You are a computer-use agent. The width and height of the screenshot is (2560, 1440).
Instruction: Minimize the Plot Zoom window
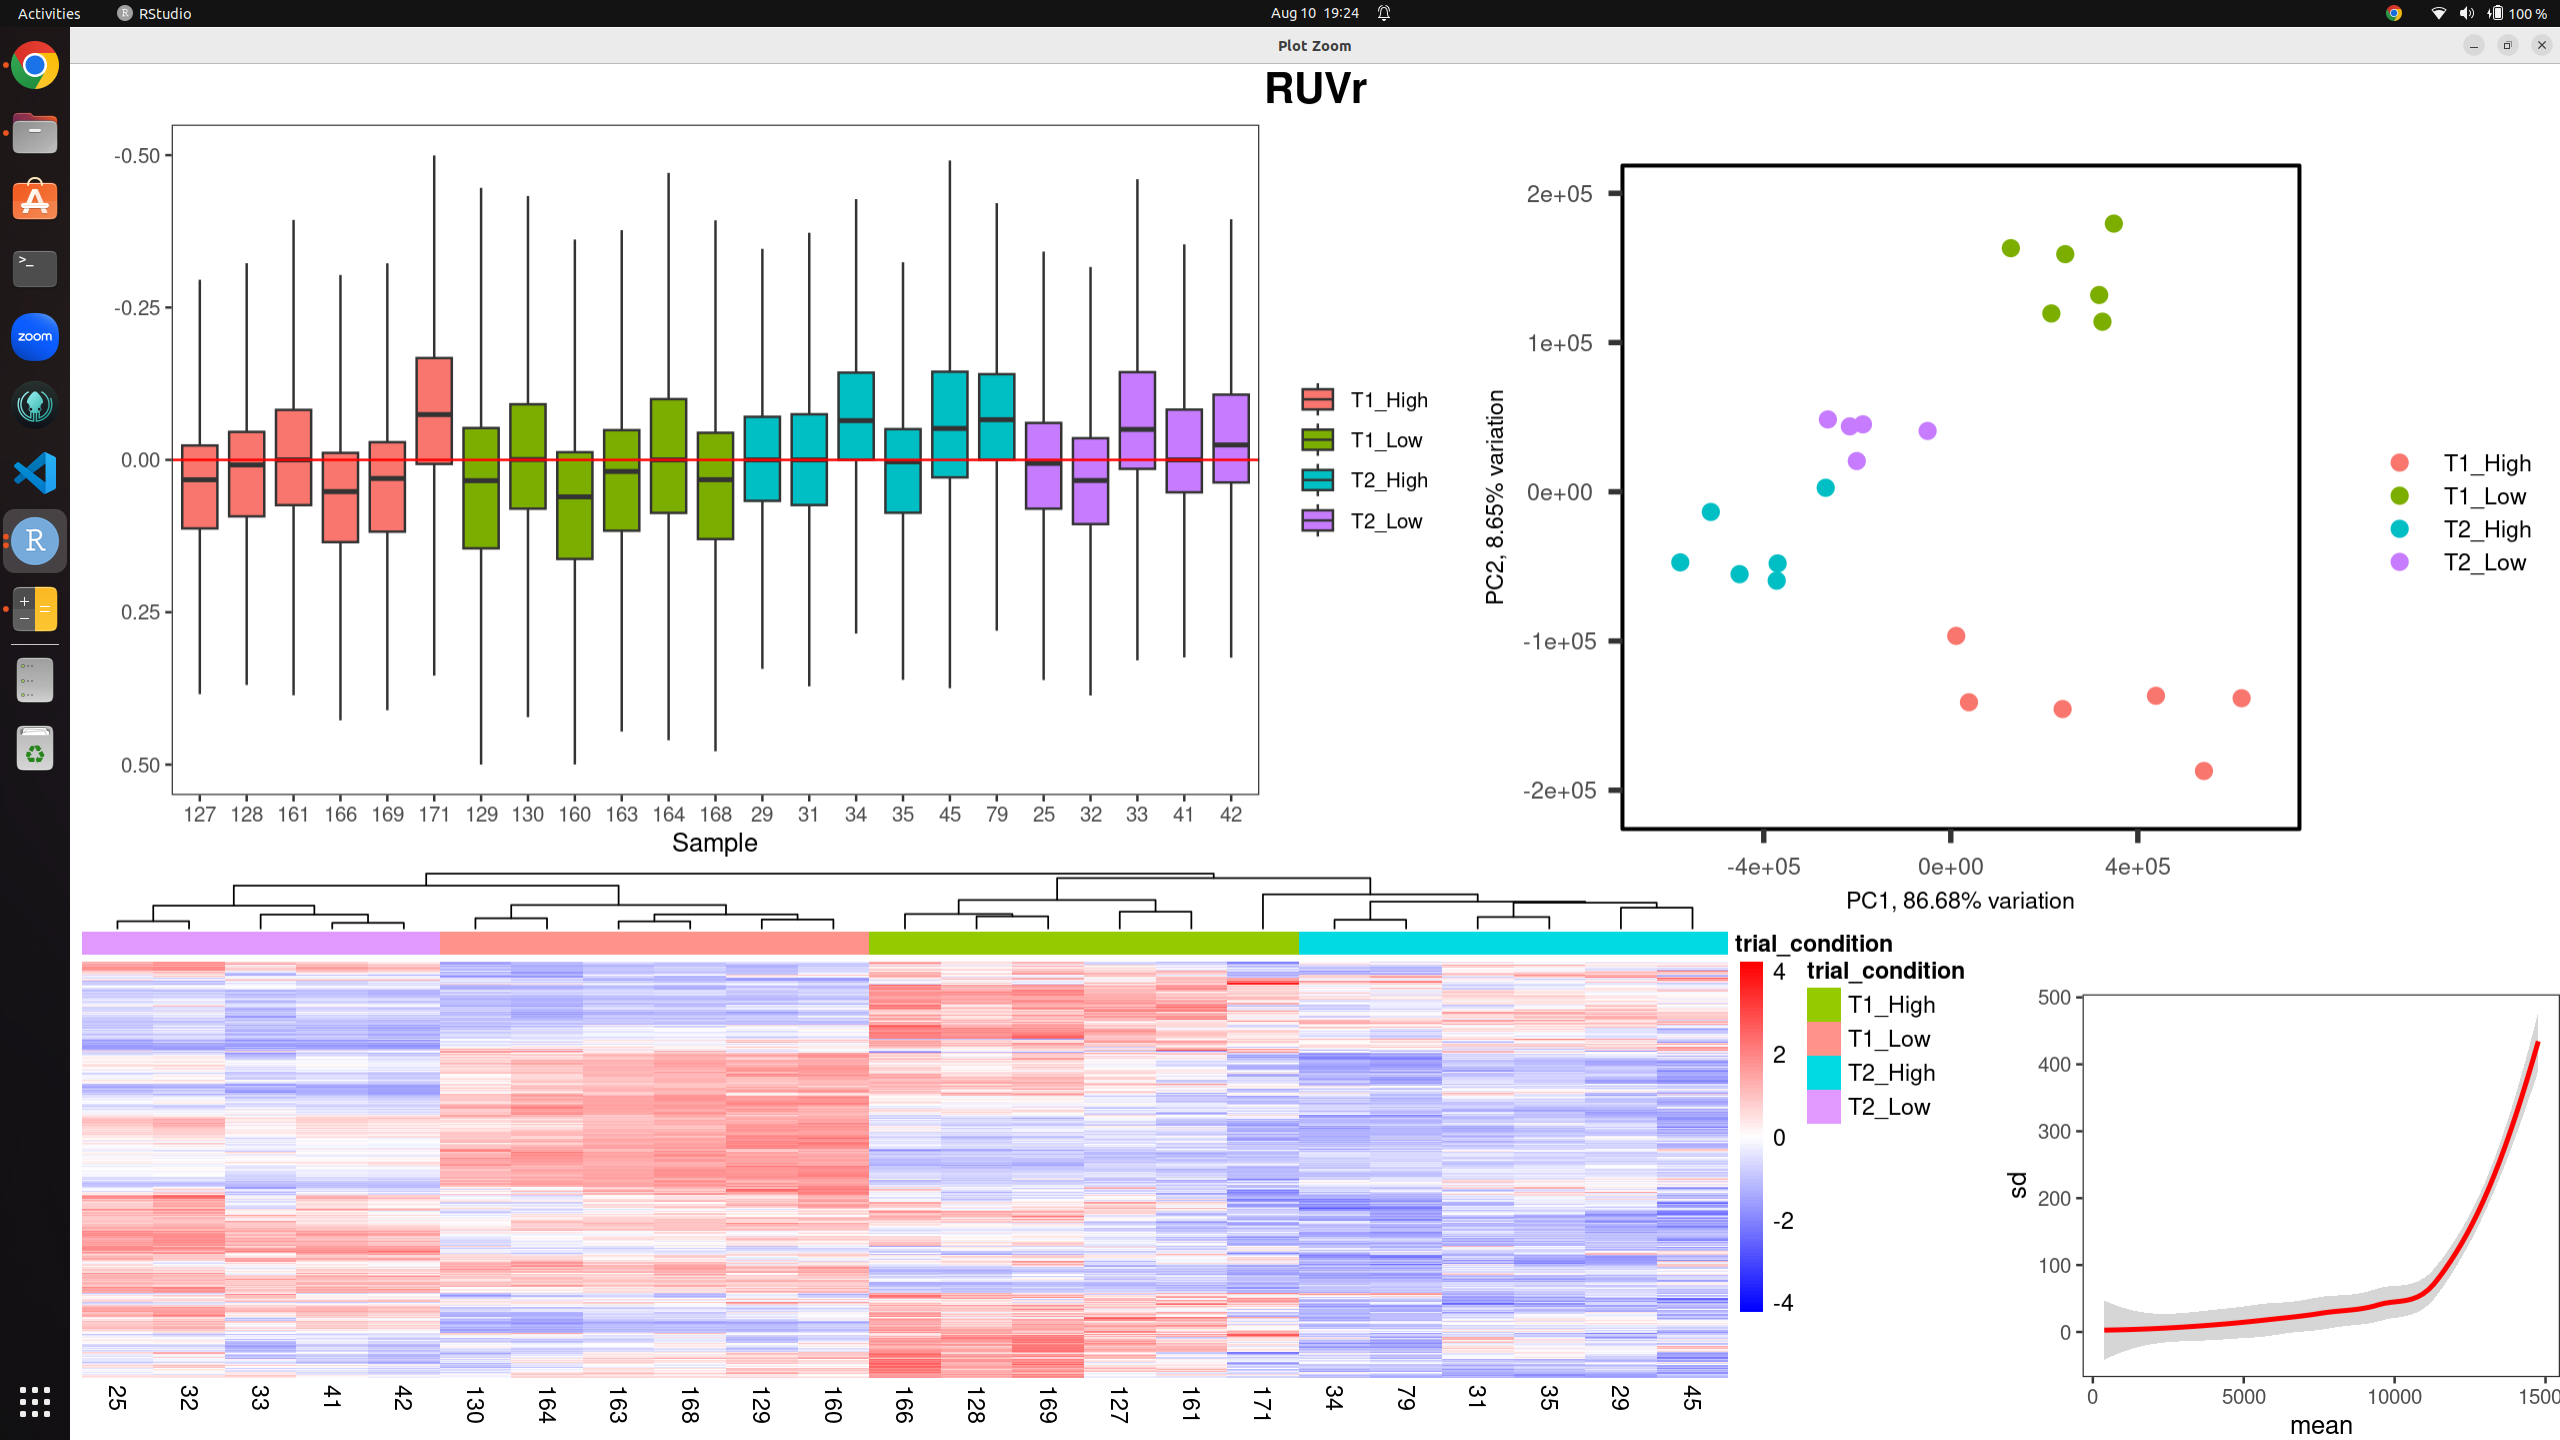pyautogui.click(x=2473, y=45)
